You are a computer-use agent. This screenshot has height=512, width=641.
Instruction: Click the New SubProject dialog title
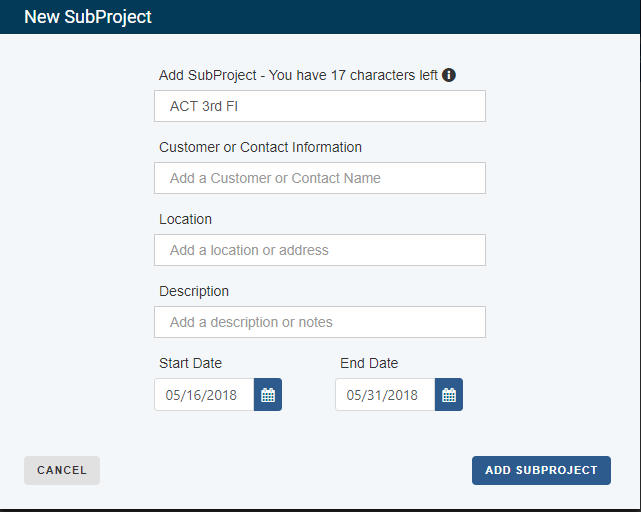[x=88, y=17]
